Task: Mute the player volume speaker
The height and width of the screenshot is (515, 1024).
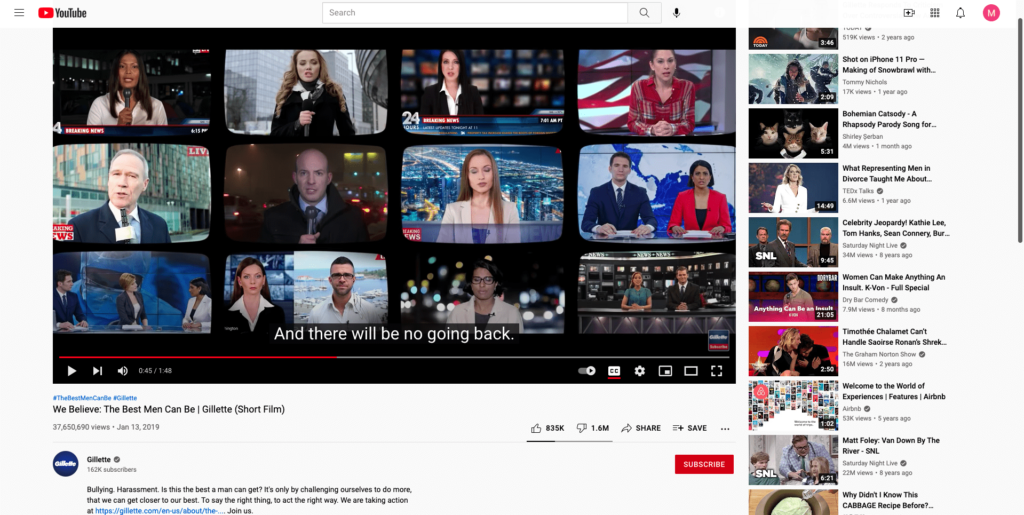Action: tap(123, 371)
